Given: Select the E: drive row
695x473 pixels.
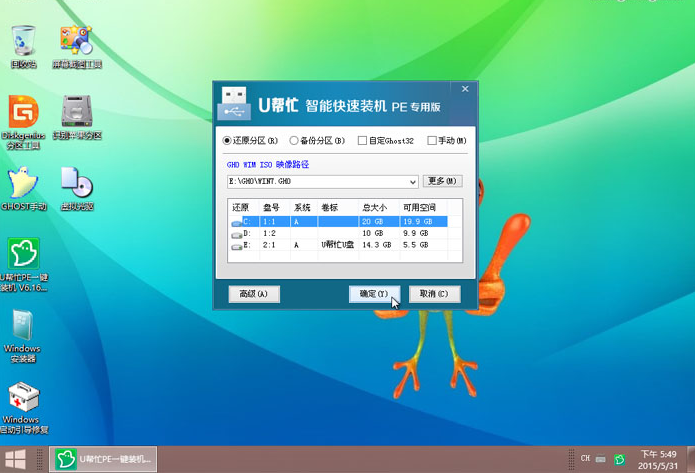Looking at the screenshot, I should pyautogui.click(x=339, y=245).
